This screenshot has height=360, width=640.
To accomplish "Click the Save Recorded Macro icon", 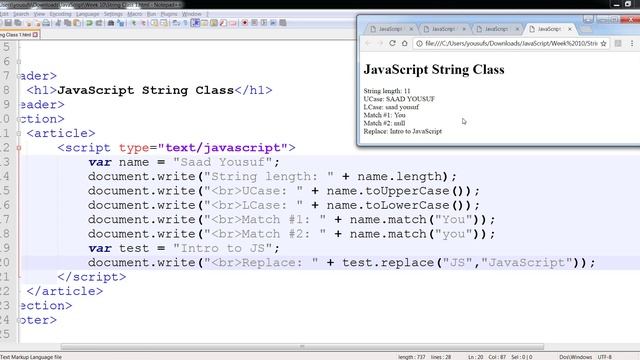I will tap(282, 23).
